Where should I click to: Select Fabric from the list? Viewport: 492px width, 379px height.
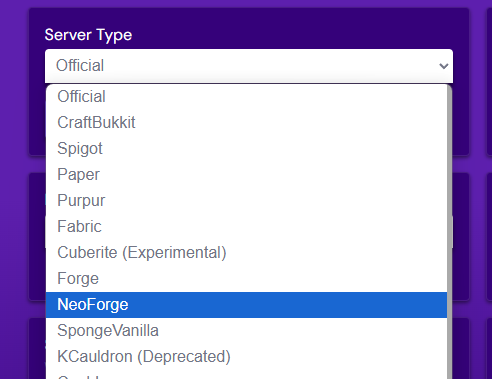[246, 227]
